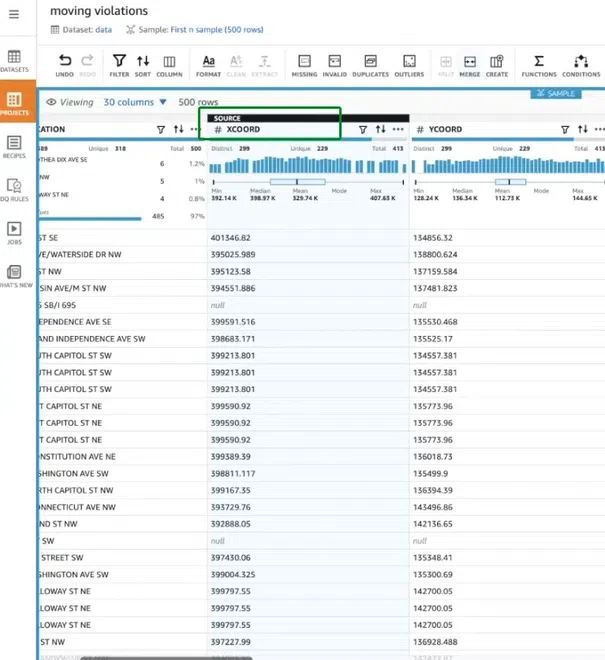
Task: Open the hamburger navigation menu
Action: (14, 14)
